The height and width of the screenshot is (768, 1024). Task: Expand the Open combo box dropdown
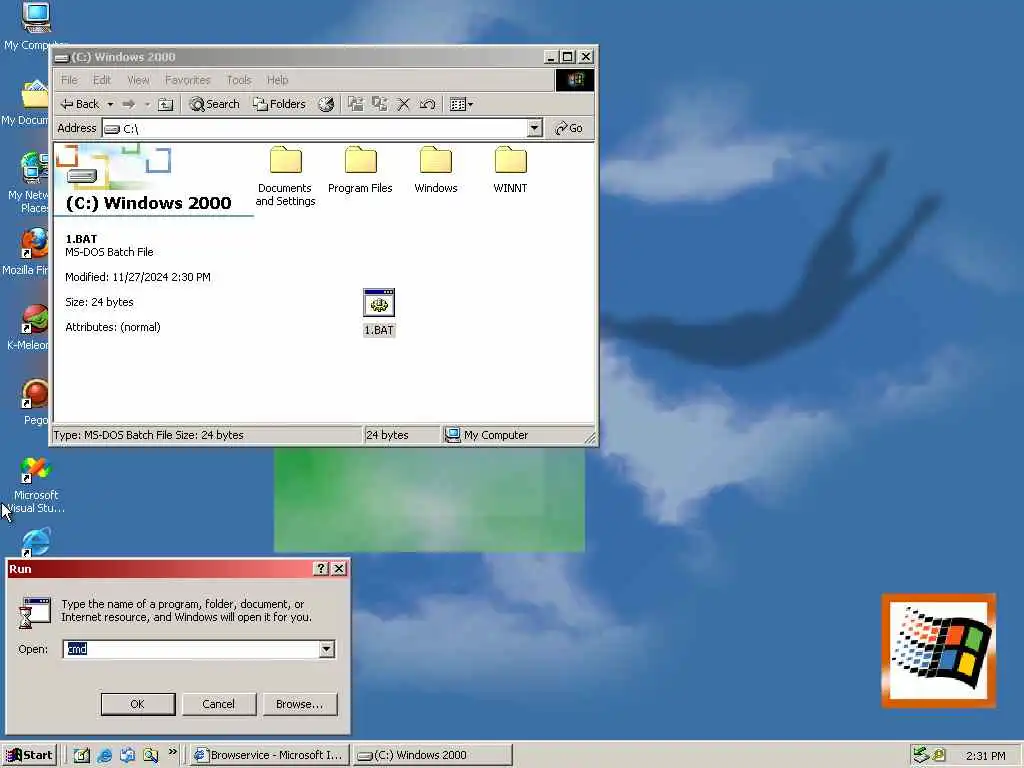327,648
